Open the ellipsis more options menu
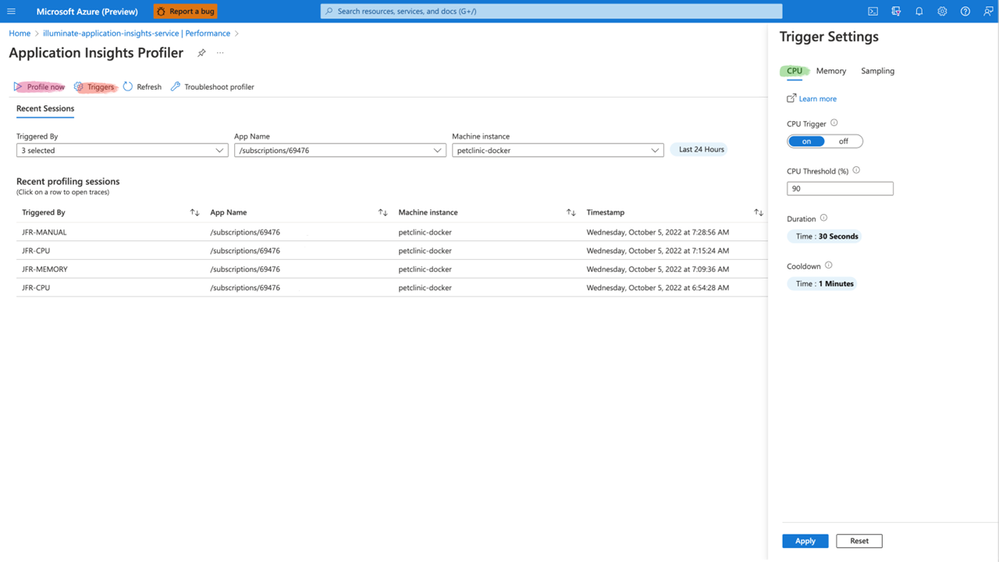The image size is (999, 562). (x=220, y=53)
